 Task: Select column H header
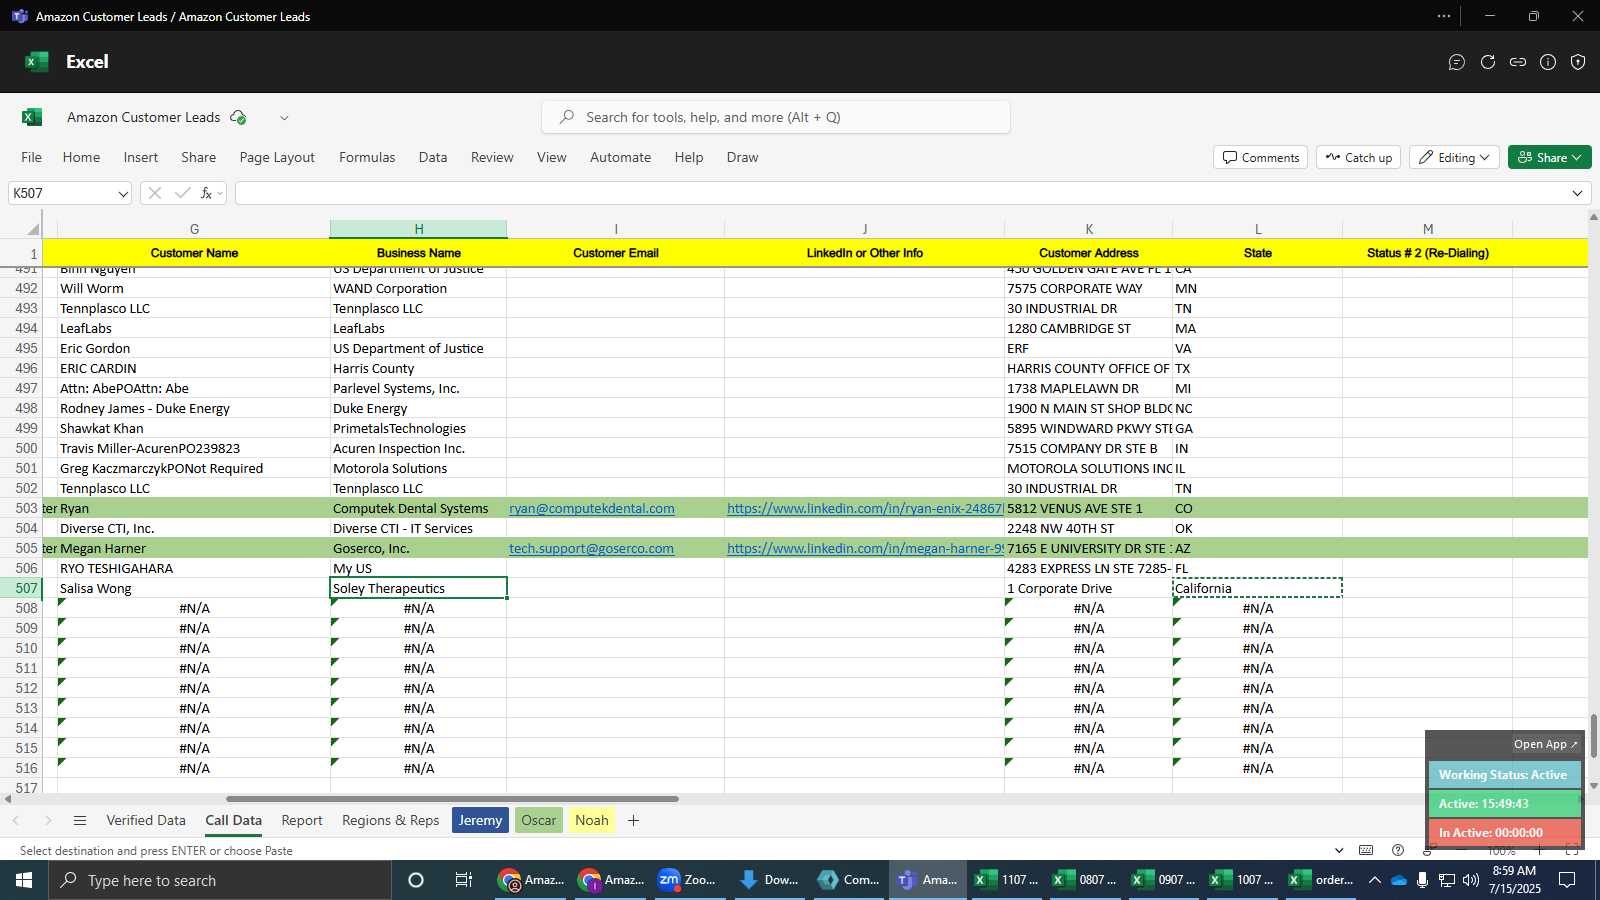coord(419,229)
